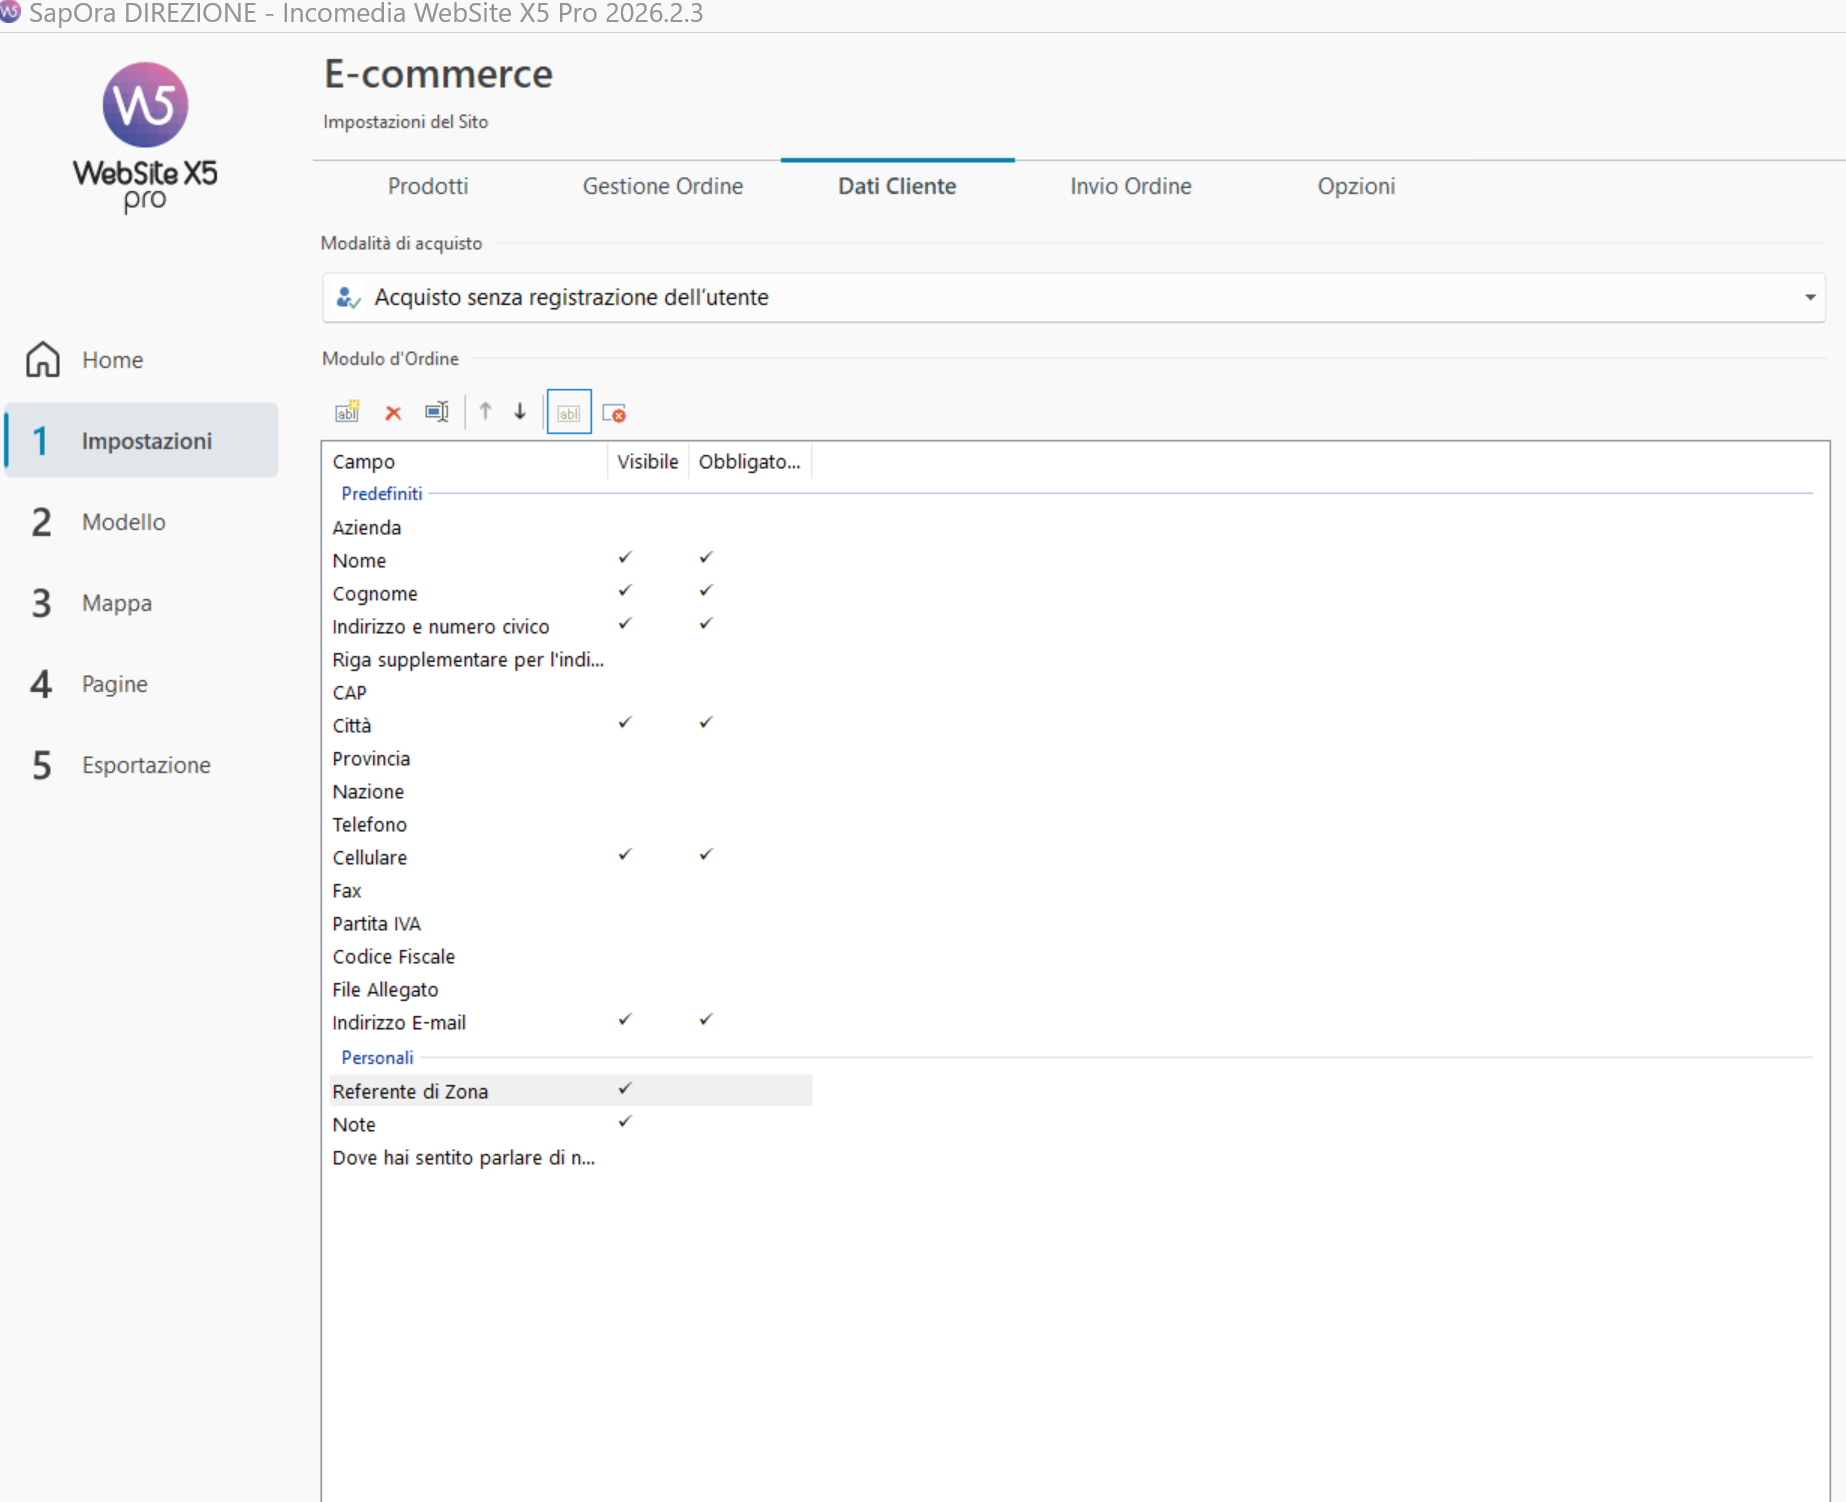
Task: Add a new custom field to order form
Action: (347, 412)
